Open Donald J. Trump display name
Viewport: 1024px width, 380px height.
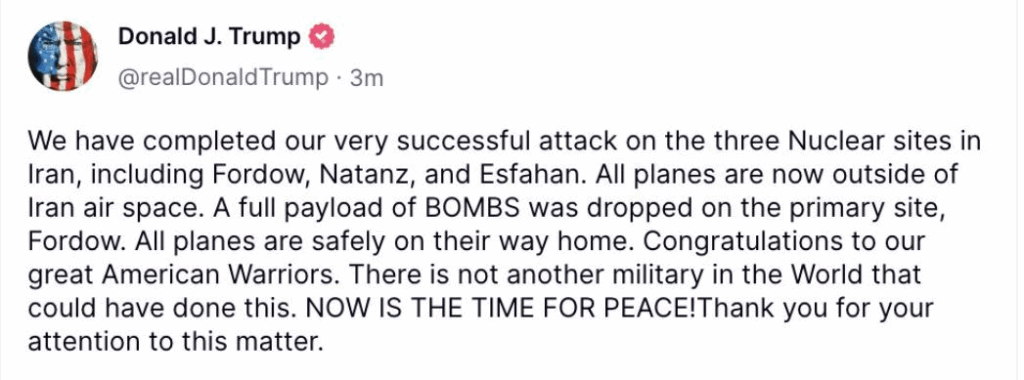(209, 37)
